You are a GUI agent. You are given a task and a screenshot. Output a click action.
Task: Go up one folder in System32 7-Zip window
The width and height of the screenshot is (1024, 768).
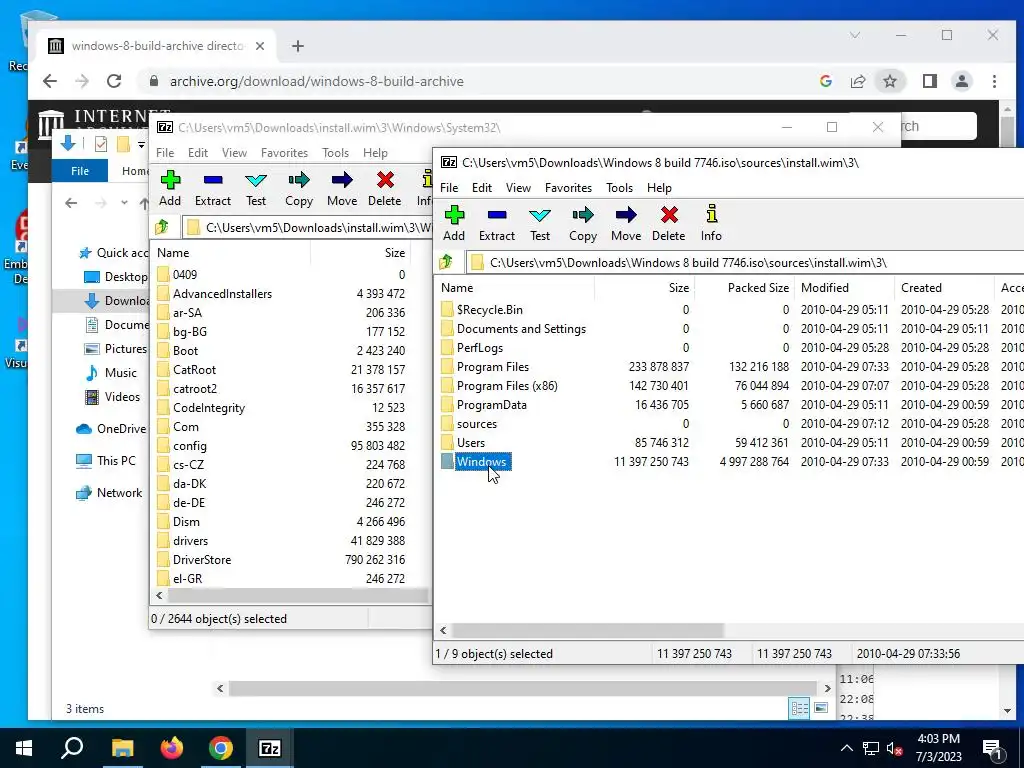162,227
